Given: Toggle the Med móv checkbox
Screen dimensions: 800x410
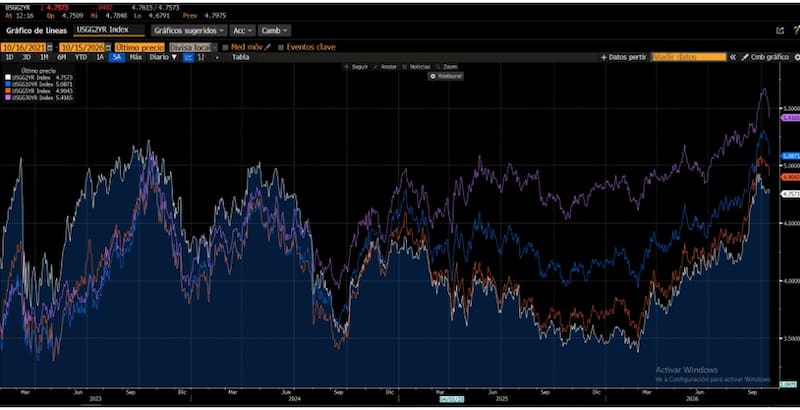Looking at the screenshot, I should 225,47.
